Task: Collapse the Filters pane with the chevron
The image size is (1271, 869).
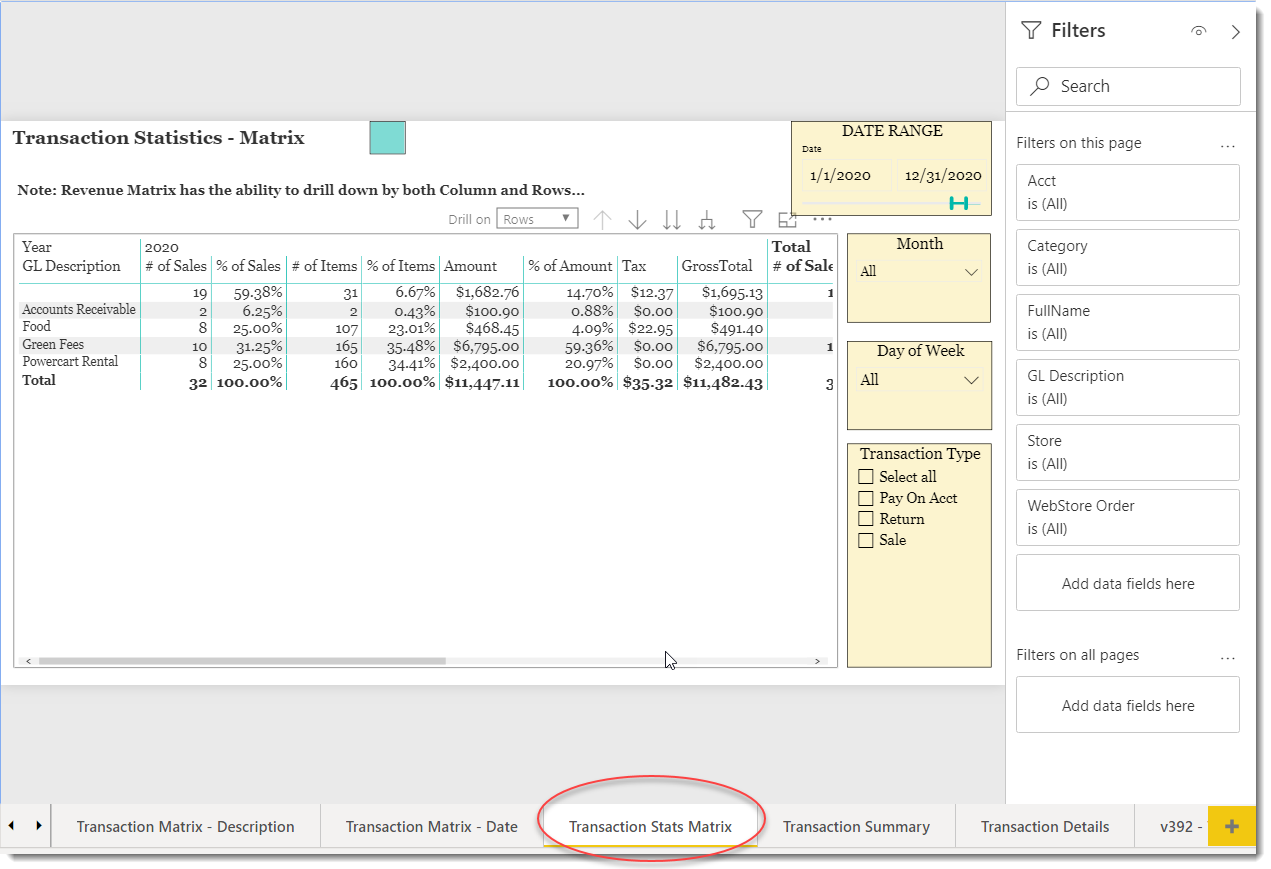Action: (x=1236, y=31)
